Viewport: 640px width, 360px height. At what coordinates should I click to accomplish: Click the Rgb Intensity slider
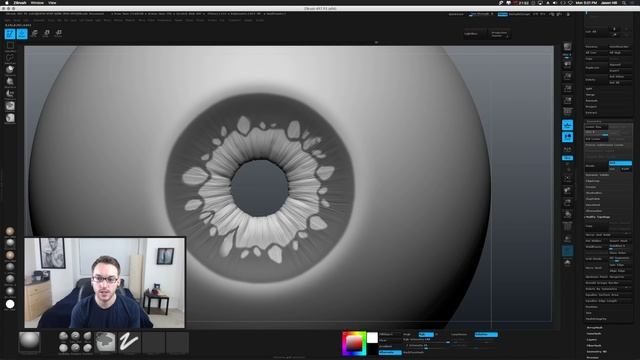pyautogui.click(x=426, y=340)
